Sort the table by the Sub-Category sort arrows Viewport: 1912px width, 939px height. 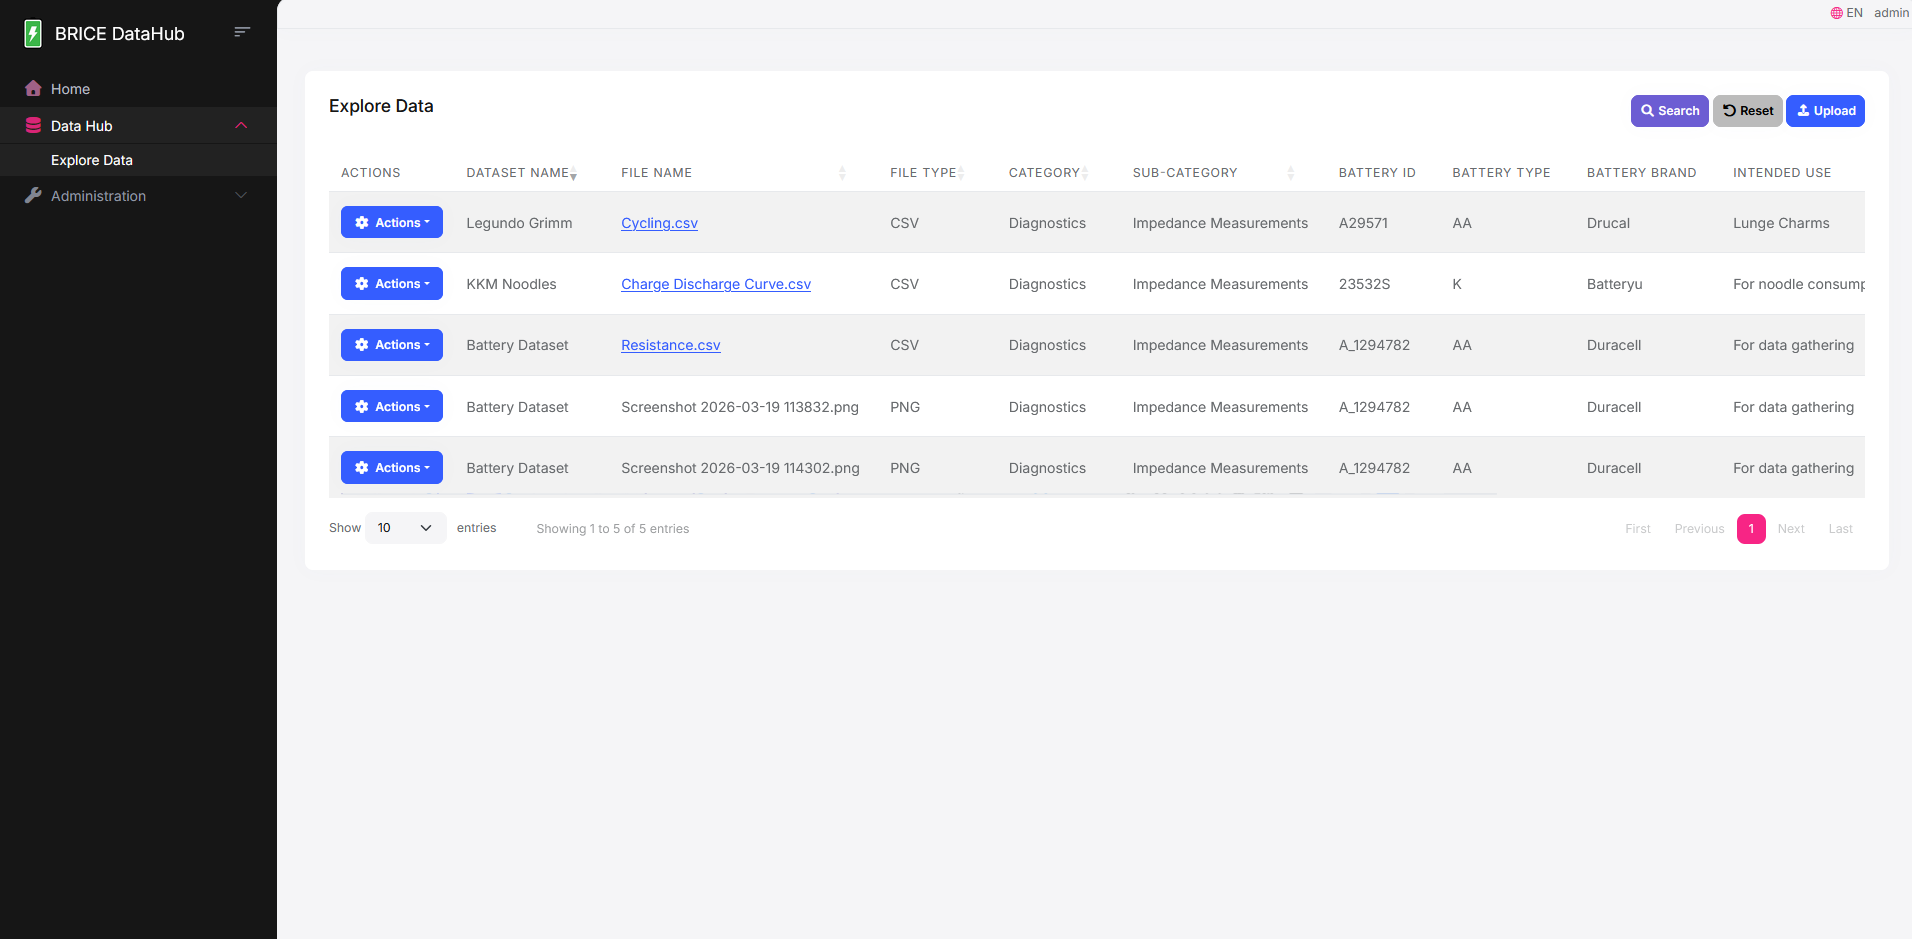pyautogui.click(x=1291, y=173)
